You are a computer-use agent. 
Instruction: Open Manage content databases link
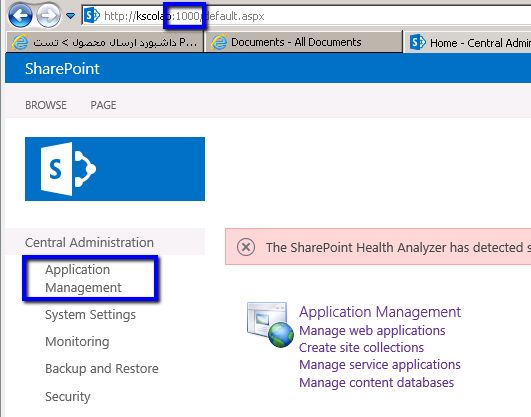(x=376, y=382)
